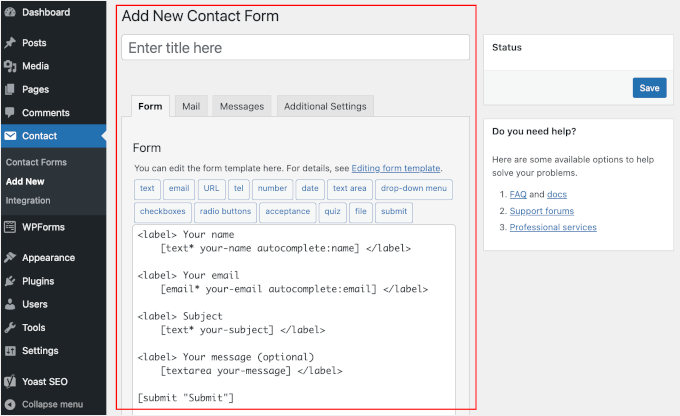Click the Settings sliders icon
Image resolution: width=680 pixels, height=416 pixels.
pos(10,350)
